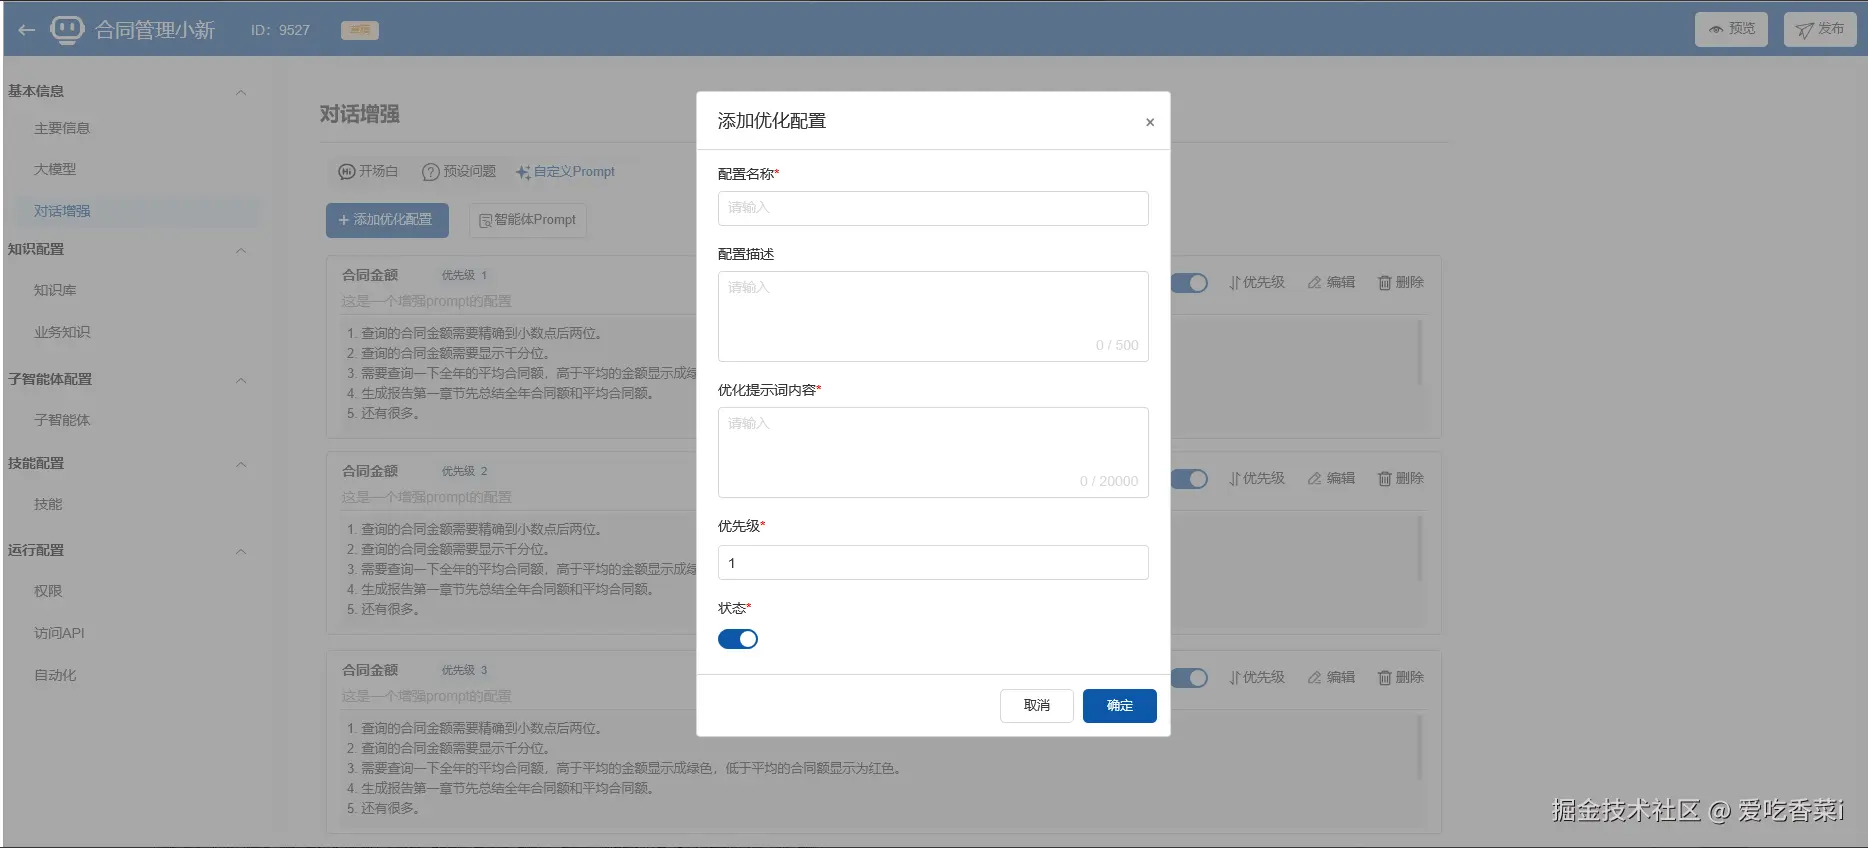Open 自动化 in the sidebar
This screenshot has height=848, width=1868.
tap(55, 676)
